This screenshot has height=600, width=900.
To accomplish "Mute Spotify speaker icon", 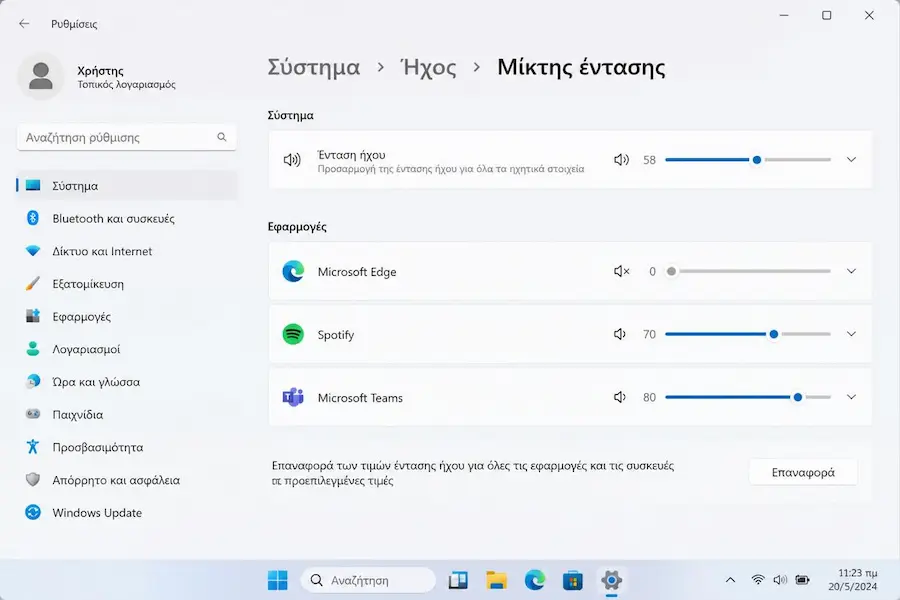I will pyautogui.click(x=619, y=334).
